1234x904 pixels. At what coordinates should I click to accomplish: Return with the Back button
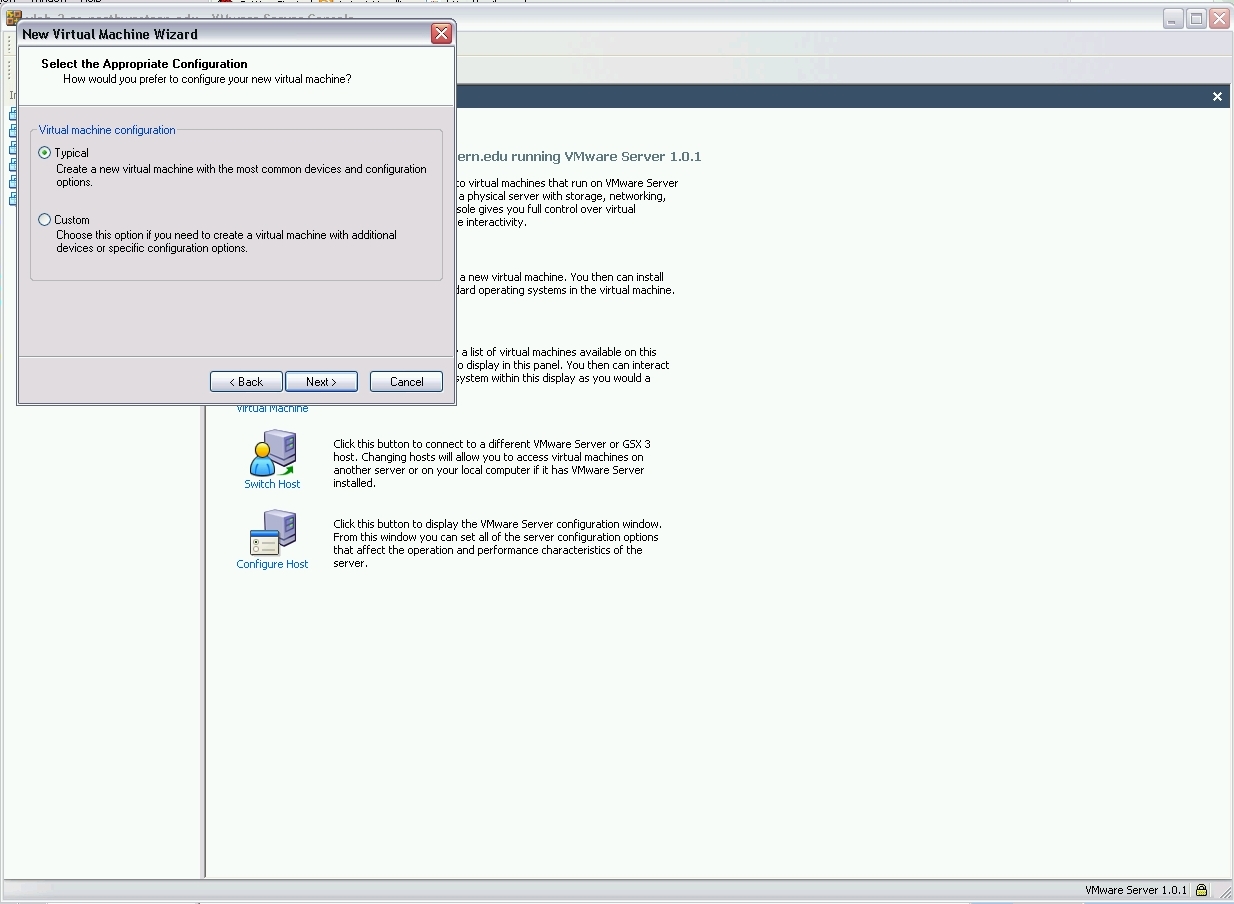[246, 382]
